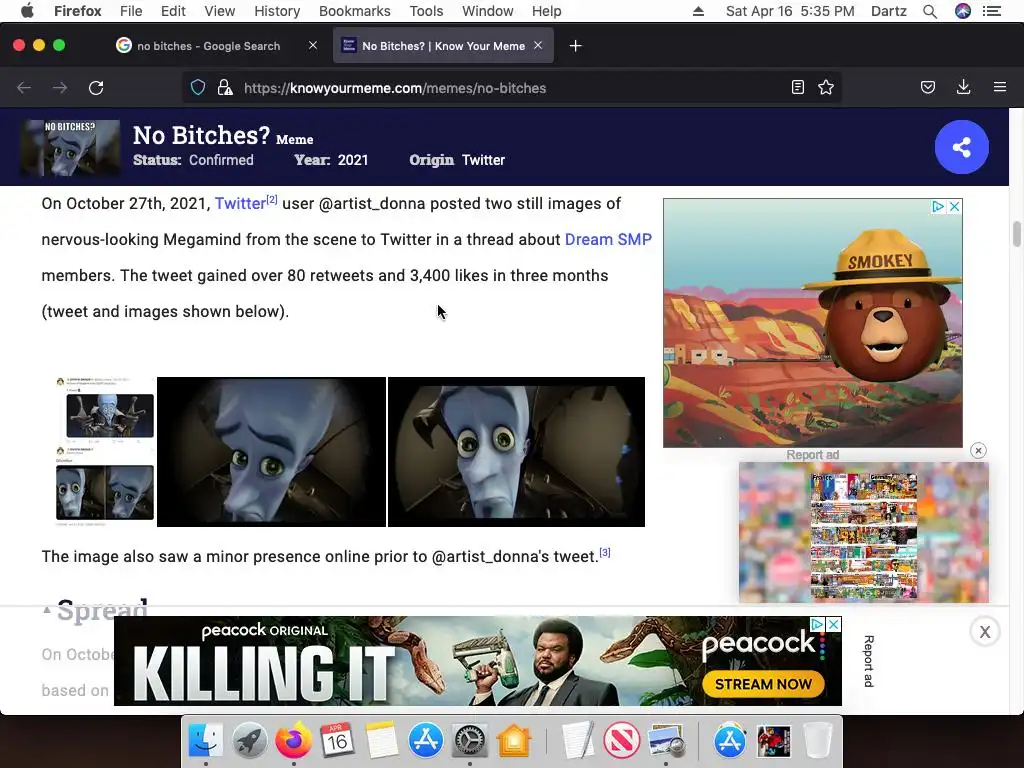Collapse the Spread section heading triangle
The height and width of the screenshot is (768, 1024).
coord(46,610)
